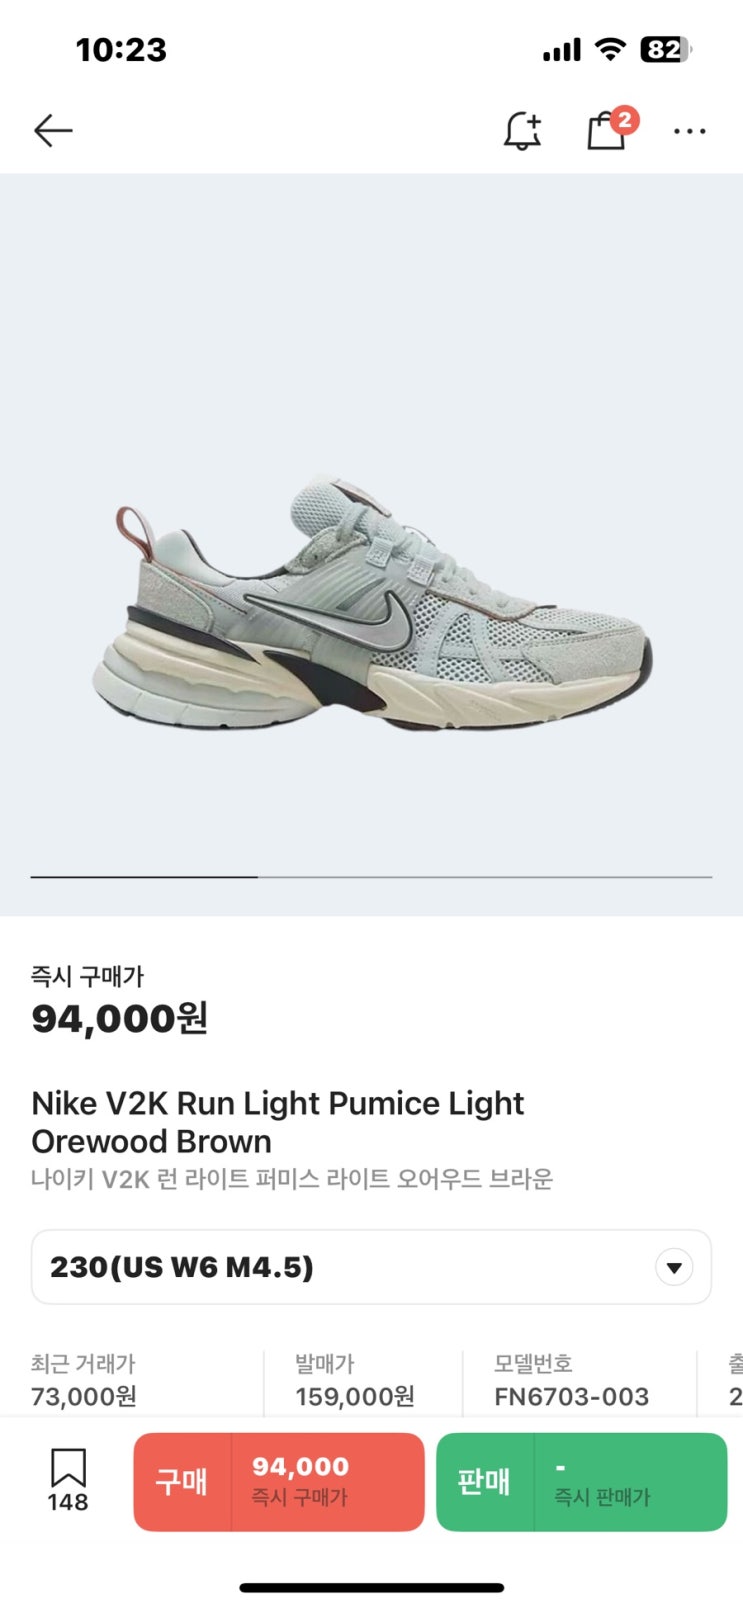Tap the red 구매 94,000 buy button
The width and height of the screenshot is (743, 1608).
pos(279,1482)
